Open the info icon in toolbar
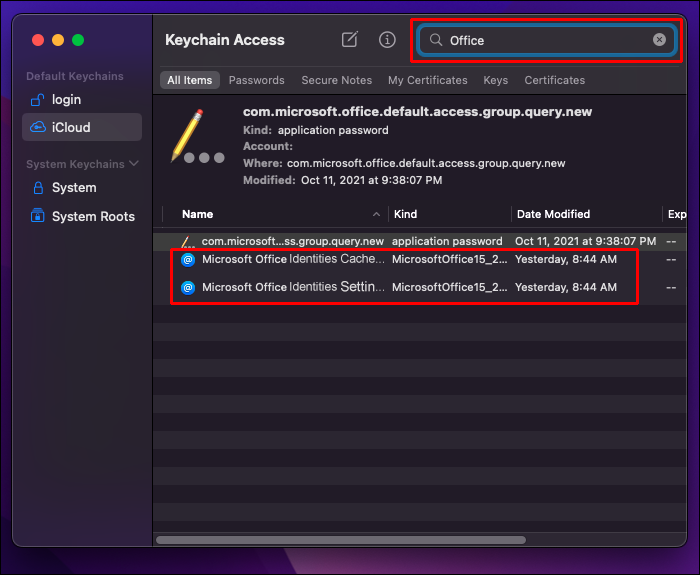The image size is (700, 575). [x=388, y=40]
